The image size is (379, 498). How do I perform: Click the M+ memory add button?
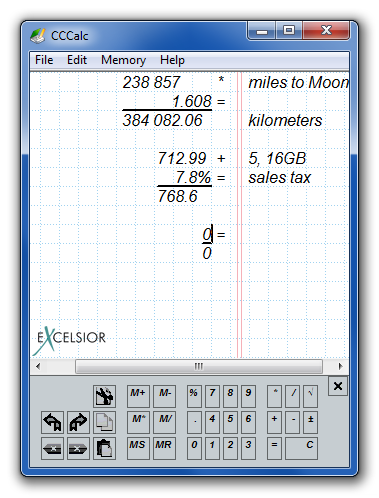click(138, 396)
